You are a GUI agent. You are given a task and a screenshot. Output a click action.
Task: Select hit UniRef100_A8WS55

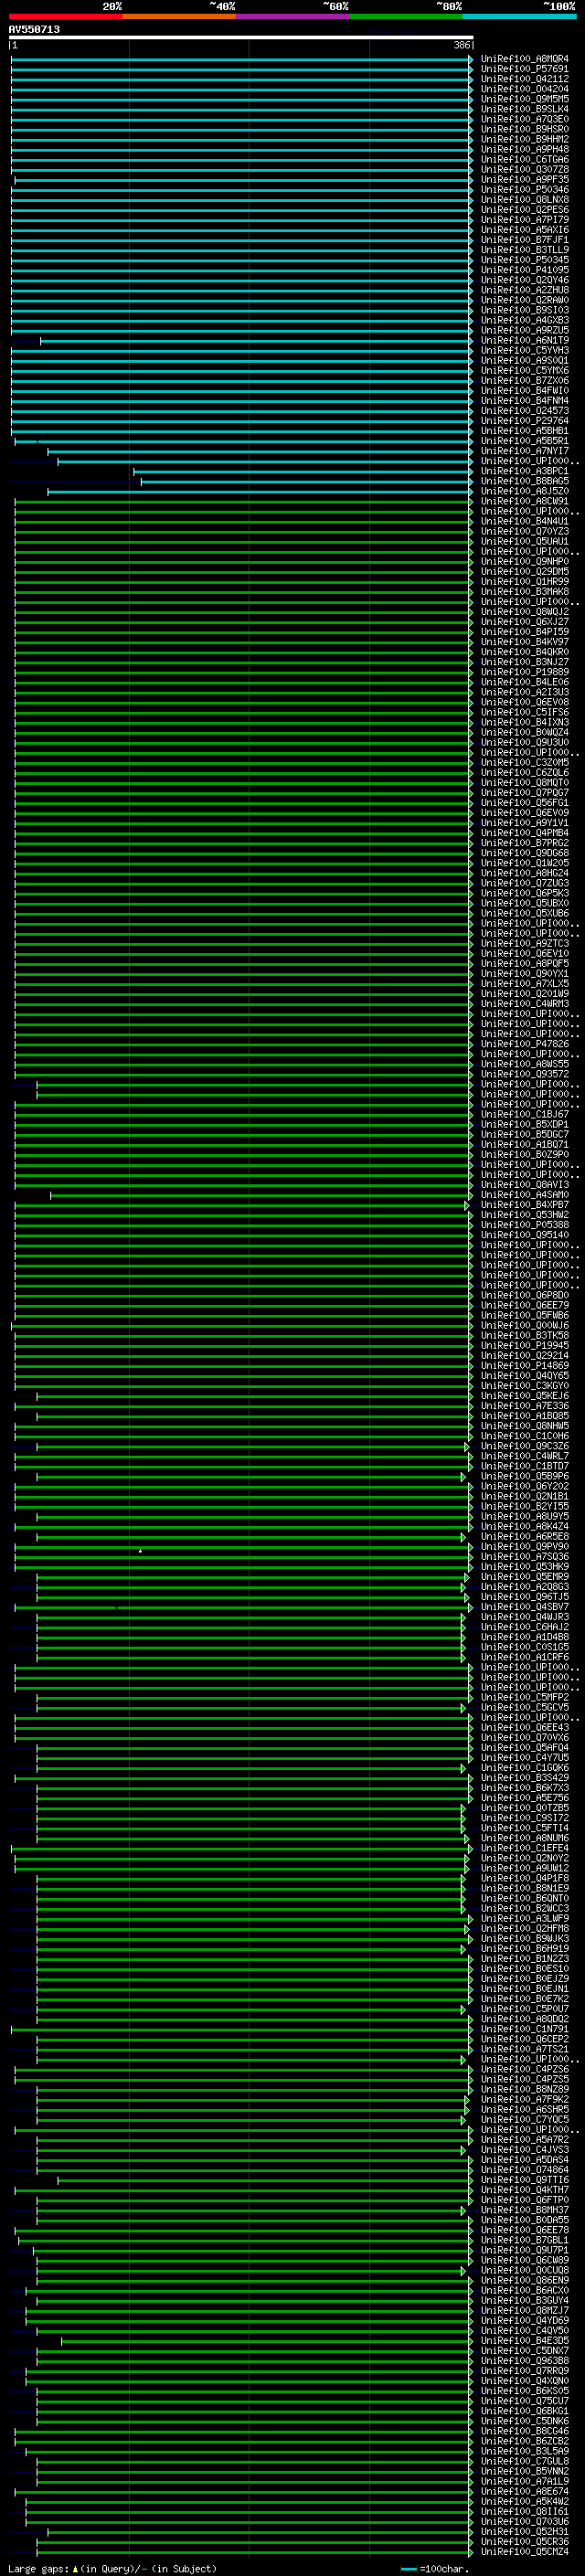pyautogui.click(x=524, y=1064)
